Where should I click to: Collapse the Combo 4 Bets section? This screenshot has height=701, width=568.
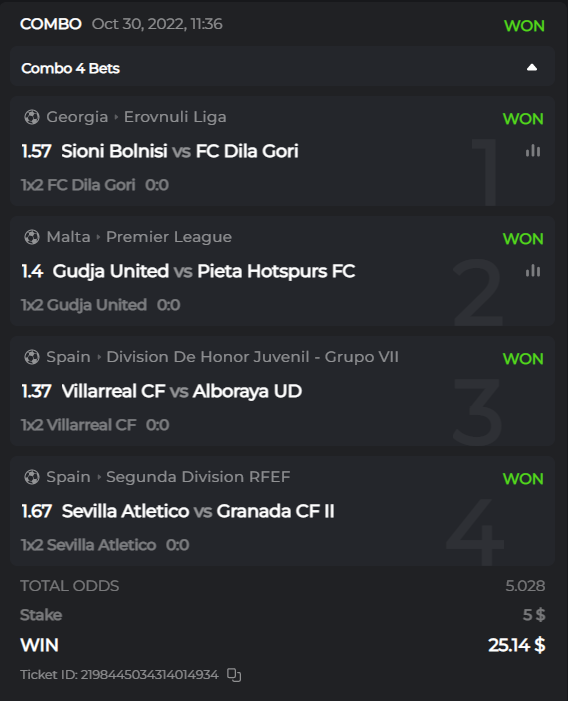[x=531, y=68]
